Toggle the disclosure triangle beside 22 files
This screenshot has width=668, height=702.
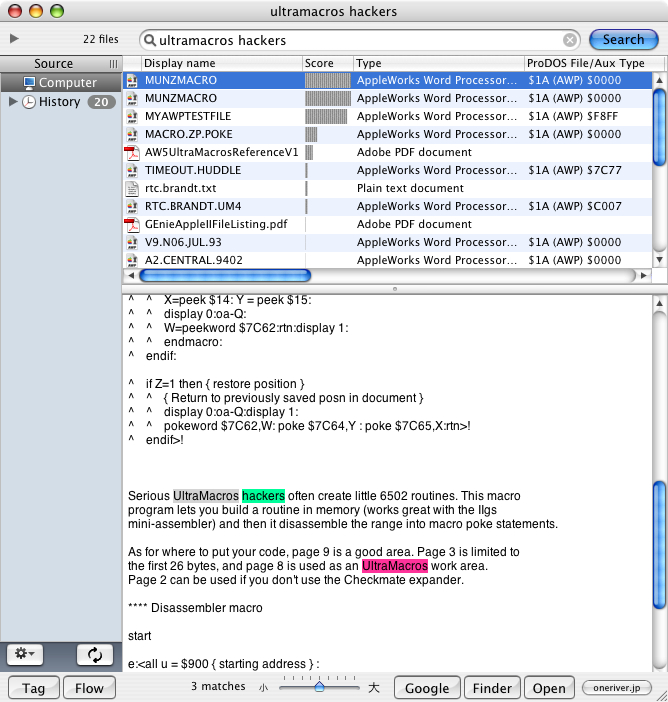14,39
